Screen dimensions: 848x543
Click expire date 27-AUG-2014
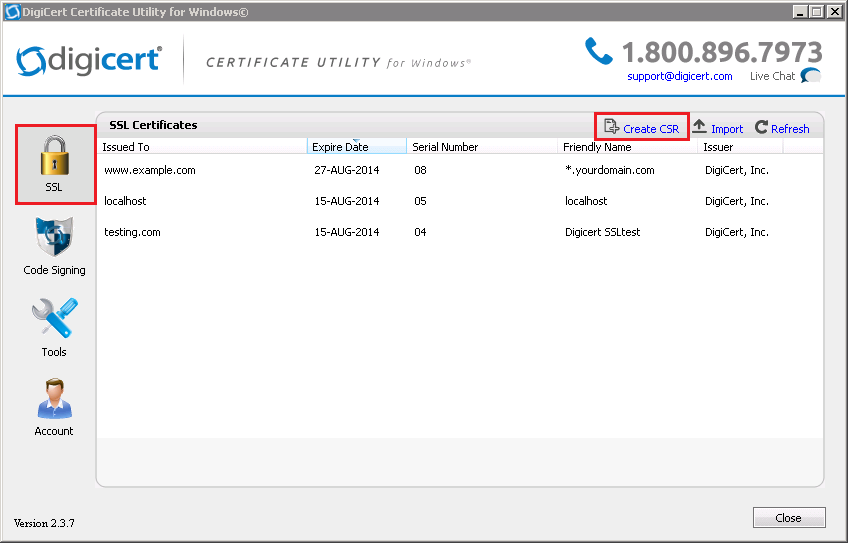347,170
